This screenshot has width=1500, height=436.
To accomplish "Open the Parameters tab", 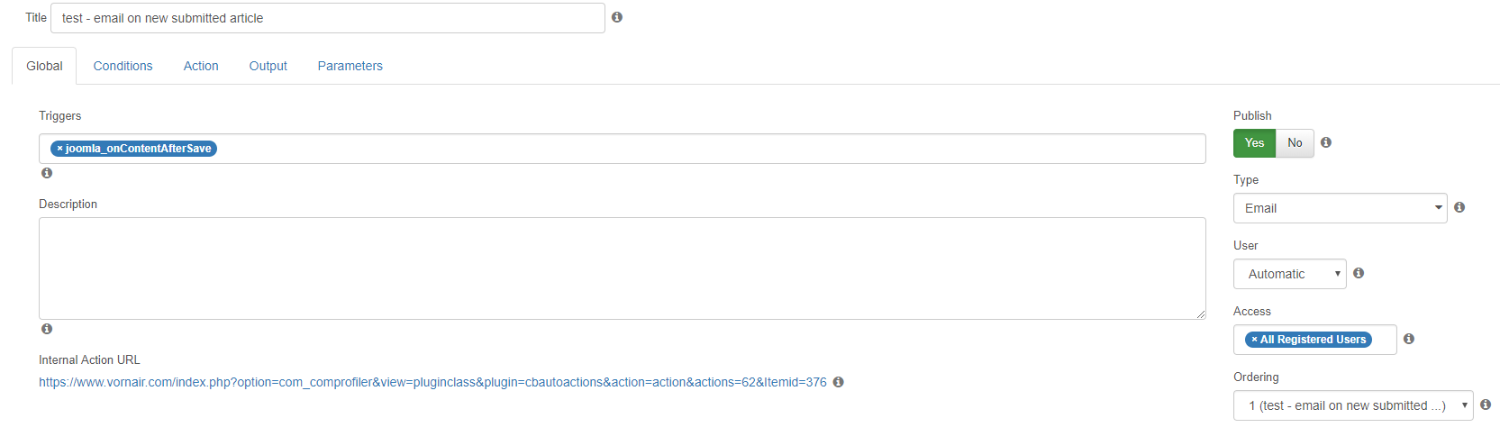I will click(x=350, y=66).
